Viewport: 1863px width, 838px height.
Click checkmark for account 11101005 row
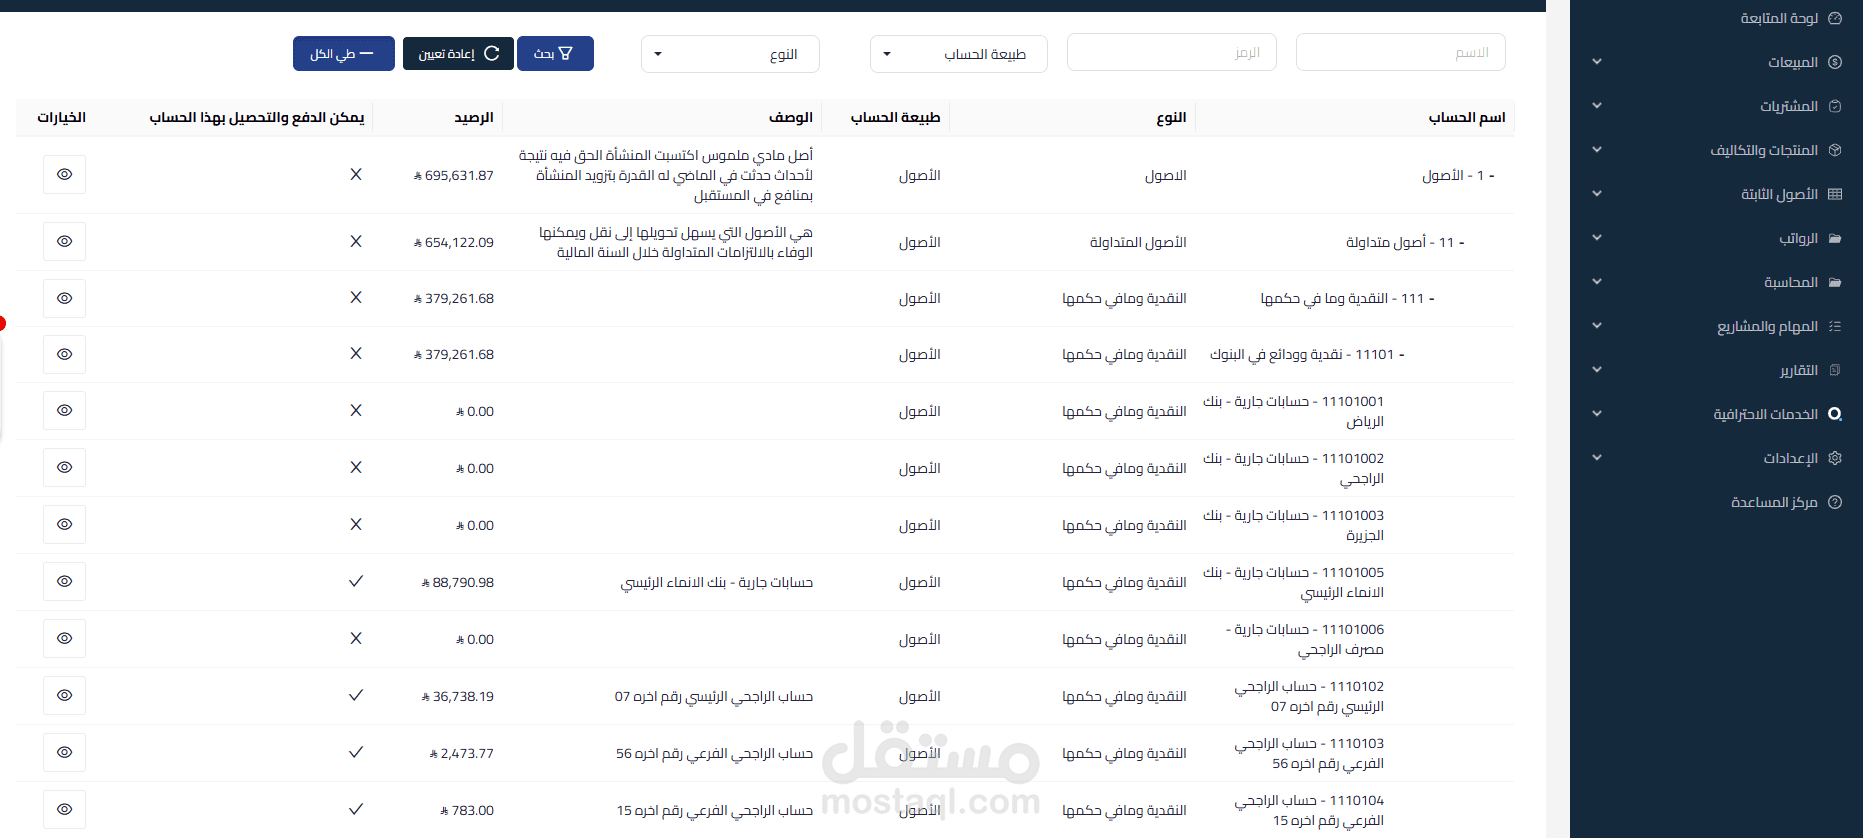tap(356, 581)
